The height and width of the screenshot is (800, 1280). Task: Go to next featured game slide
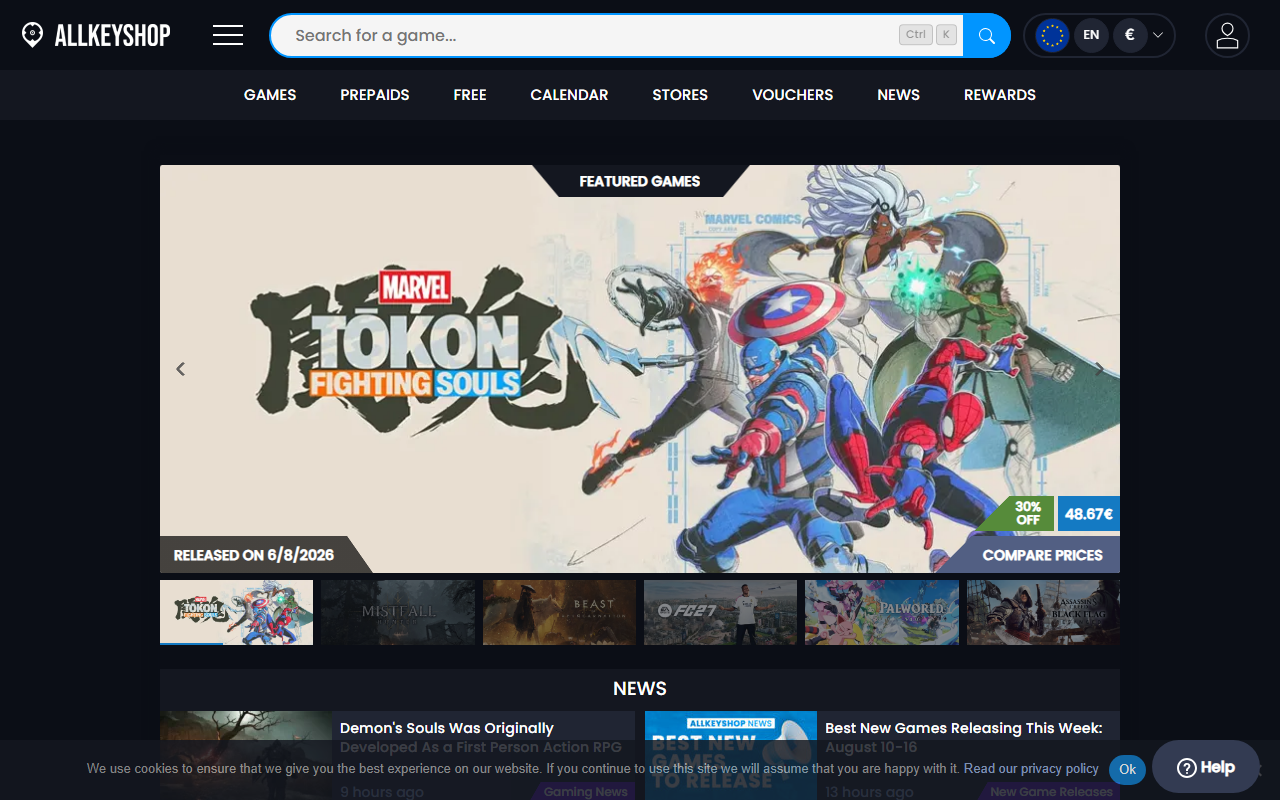tap(1099, 369)
